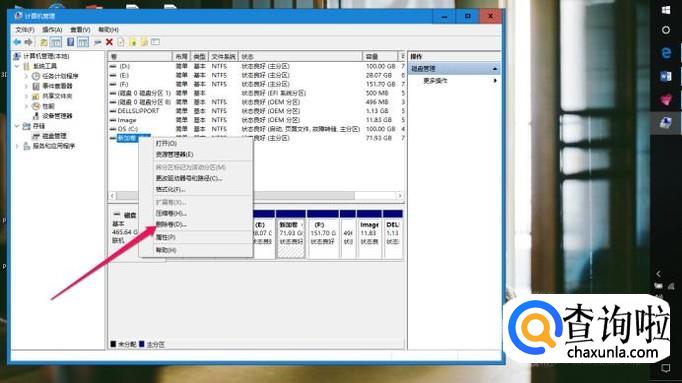Click the Up one level folder icon
The width and height of the screenshot is (682, 383).
click(44, 42)
